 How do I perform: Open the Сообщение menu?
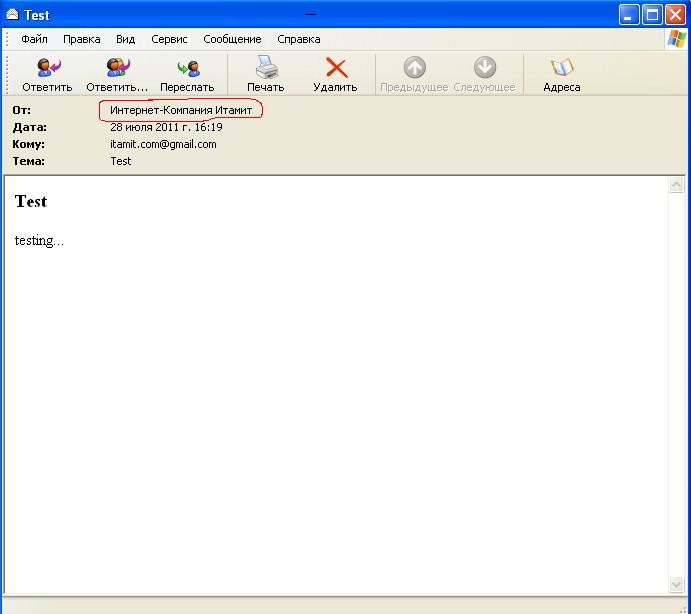[x=232, y=39]
